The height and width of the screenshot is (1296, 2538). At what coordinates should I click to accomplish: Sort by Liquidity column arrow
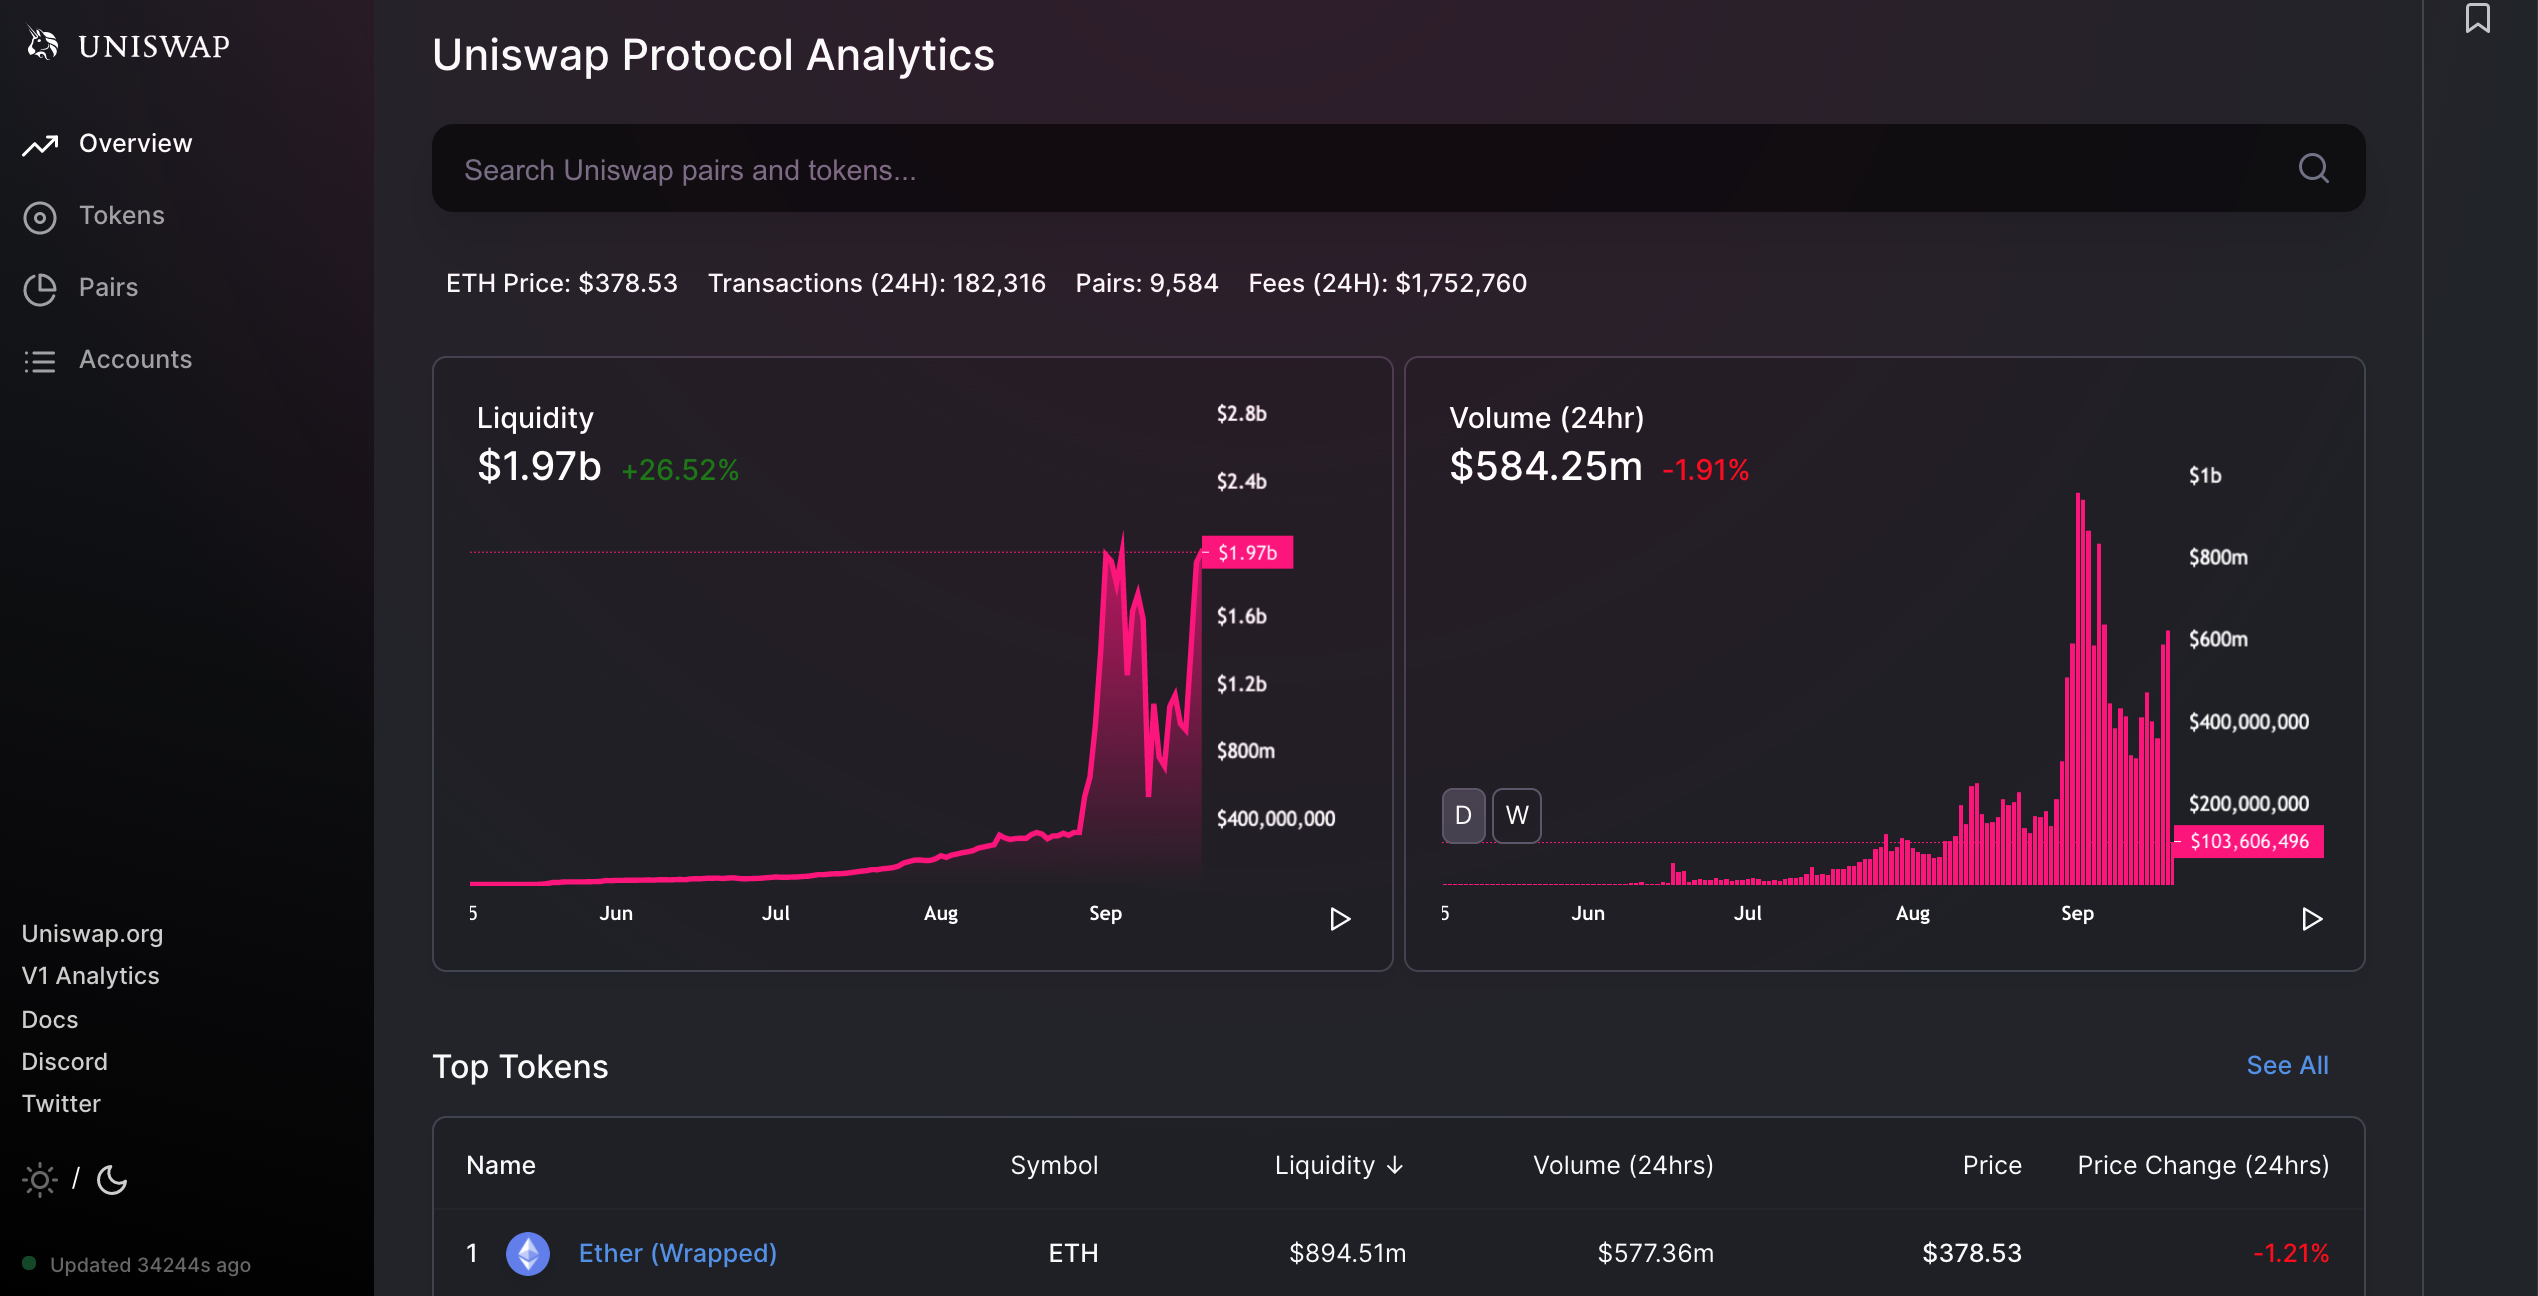coord(1395,1165)
